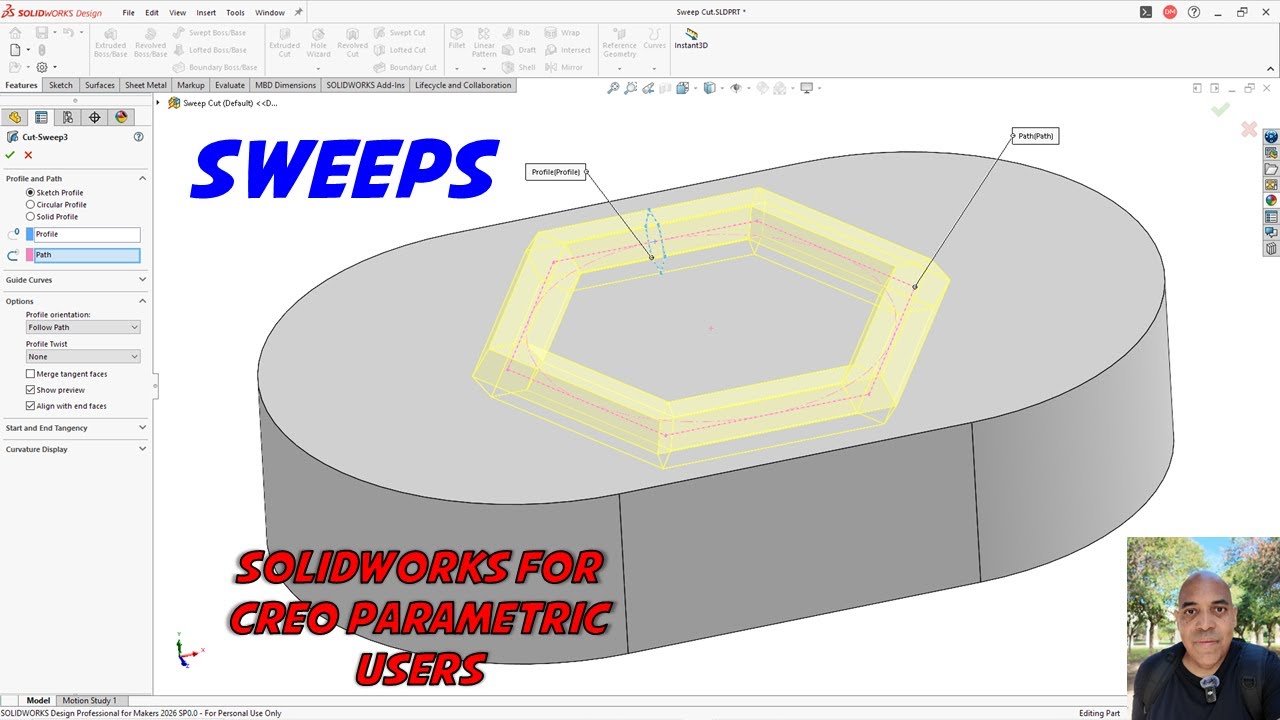This screenshot has height=720, width=1280.
Task: Switch to Motion Study 1 tab
Action: pyautogui.click(x=89, y=700)
